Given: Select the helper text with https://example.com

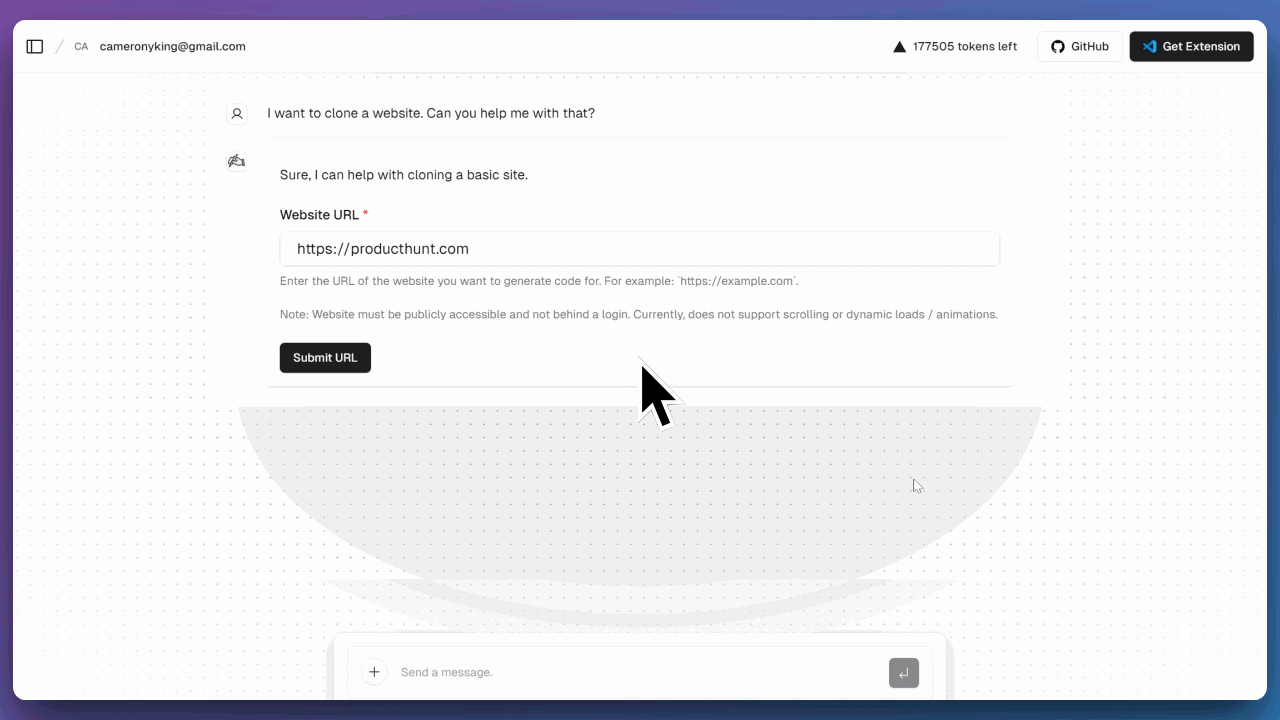Looking at the screenshot, I should (539, 281).
